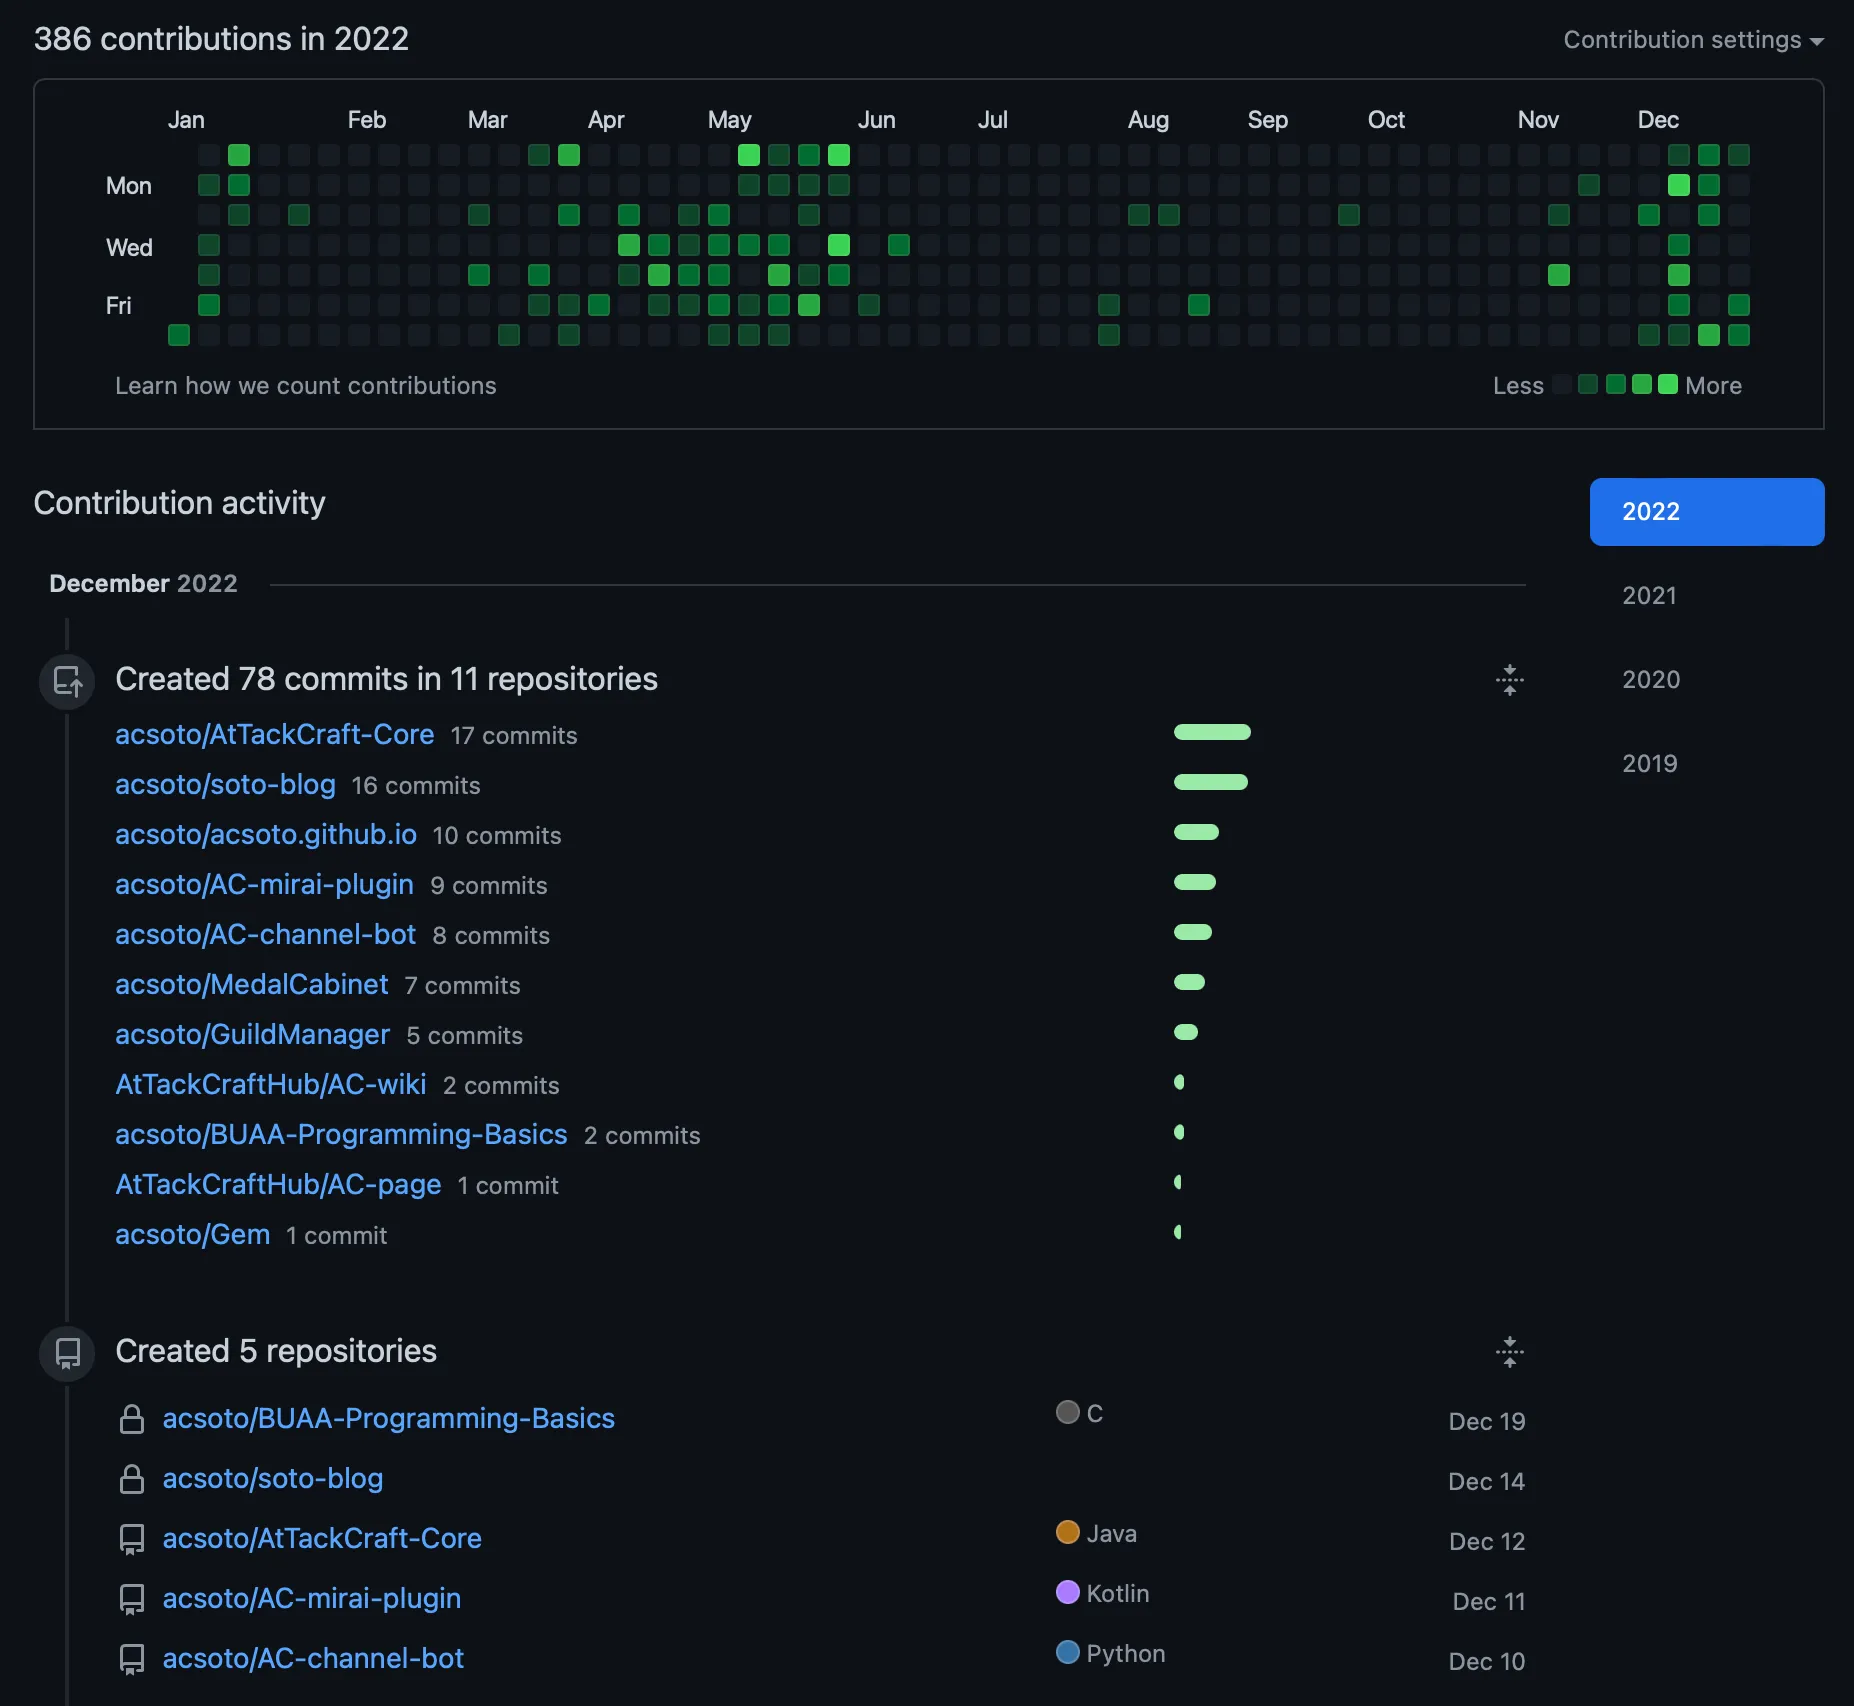Click repo icon beside acsoto/AtTackCraft-Core in created list
1854x1706 pixels.
pyautogui.click(x=132, y=1539)
